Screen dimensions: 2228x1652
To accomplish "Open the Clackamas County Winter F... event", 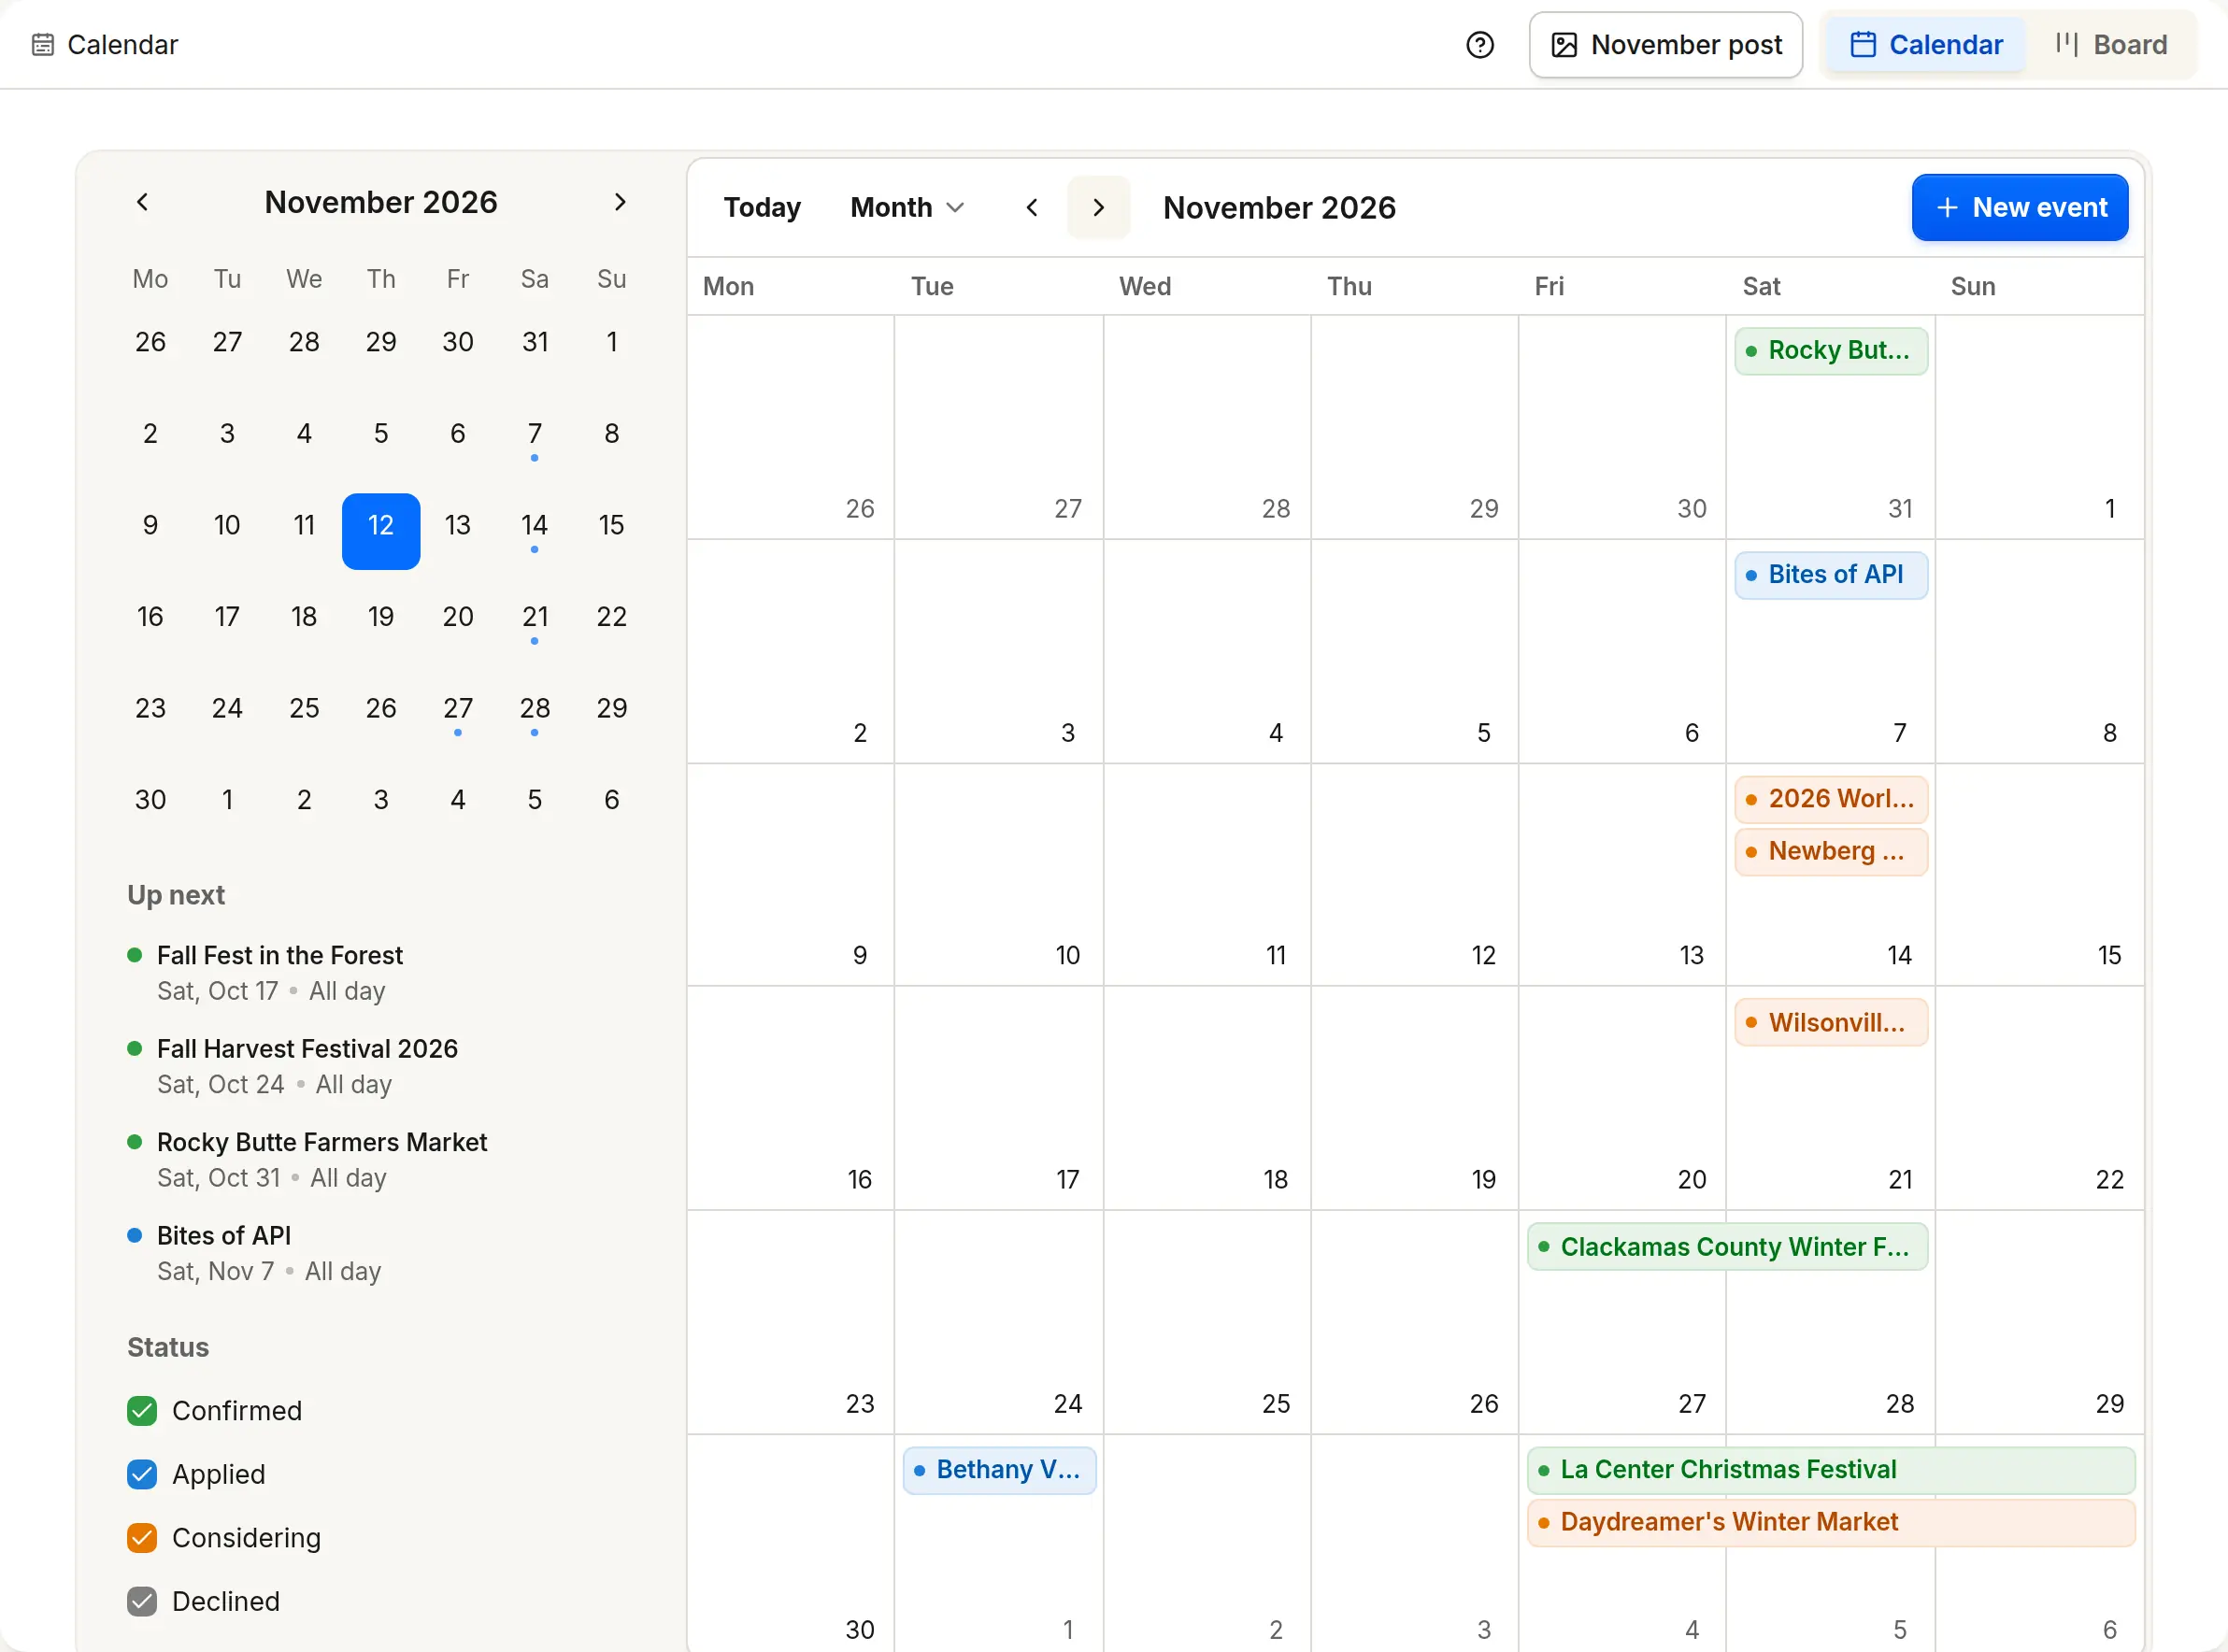I will coord(1727,1247).
